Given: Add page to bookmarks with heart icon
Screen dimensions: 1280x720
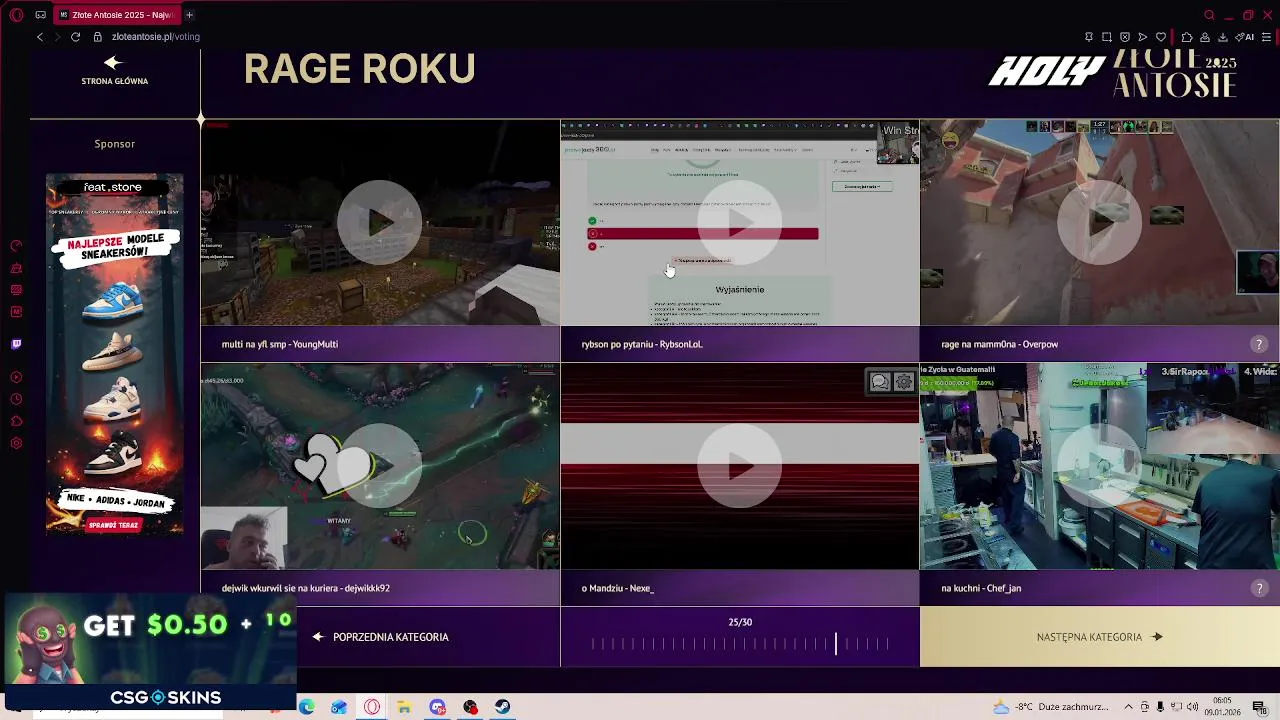Looking at the screenshot, I should [1161, 37].
